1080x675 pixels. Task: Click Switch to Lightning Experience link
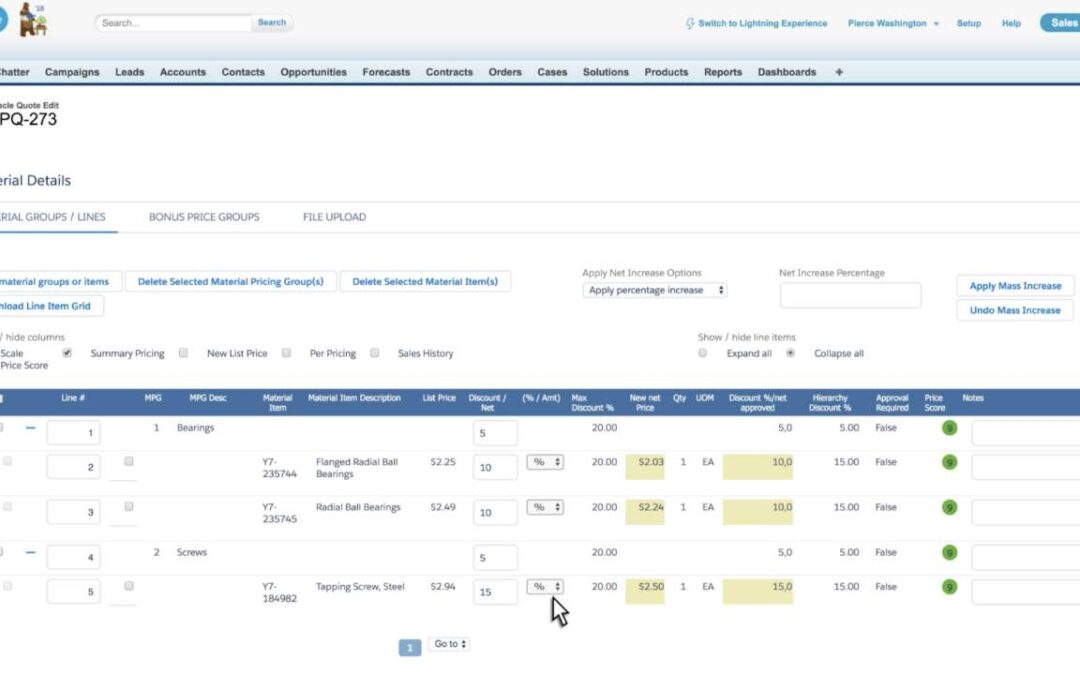pyautogui.click(x=762, y=23)
